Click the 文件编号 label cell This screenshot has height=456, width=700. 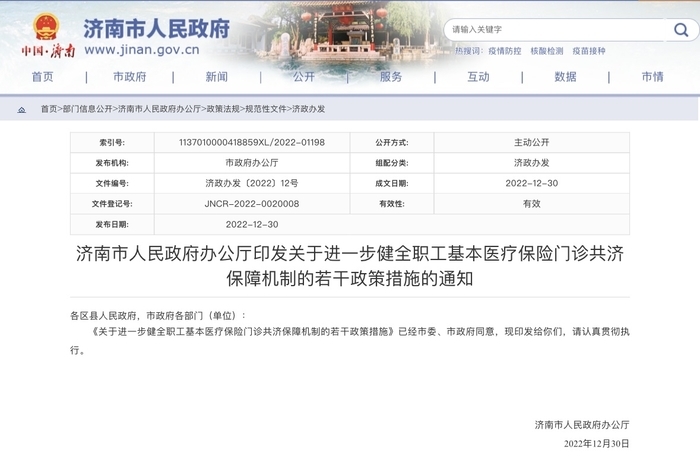pos(112,183)
